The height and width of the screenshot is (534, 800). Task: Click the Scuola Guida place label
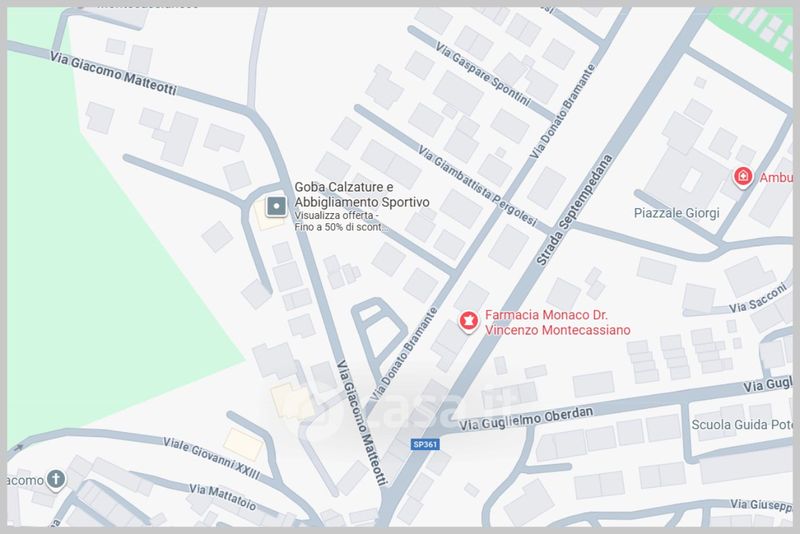pos(742,424)
